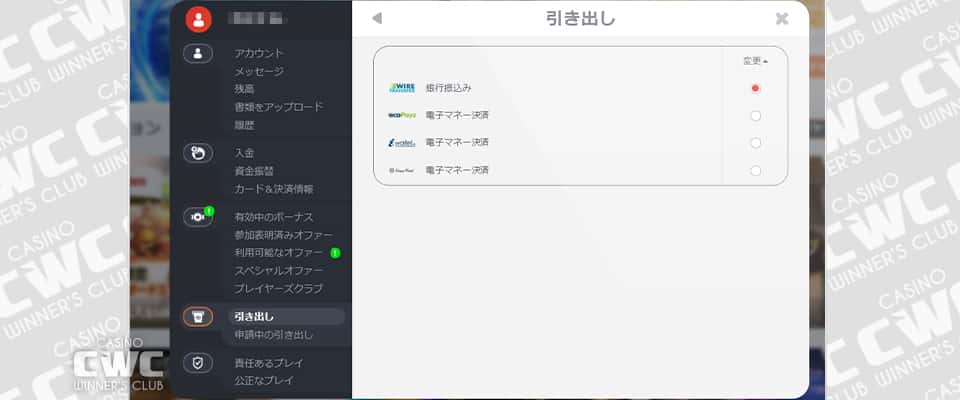Click the 銀行振込み payment label

tap(449, 88)
